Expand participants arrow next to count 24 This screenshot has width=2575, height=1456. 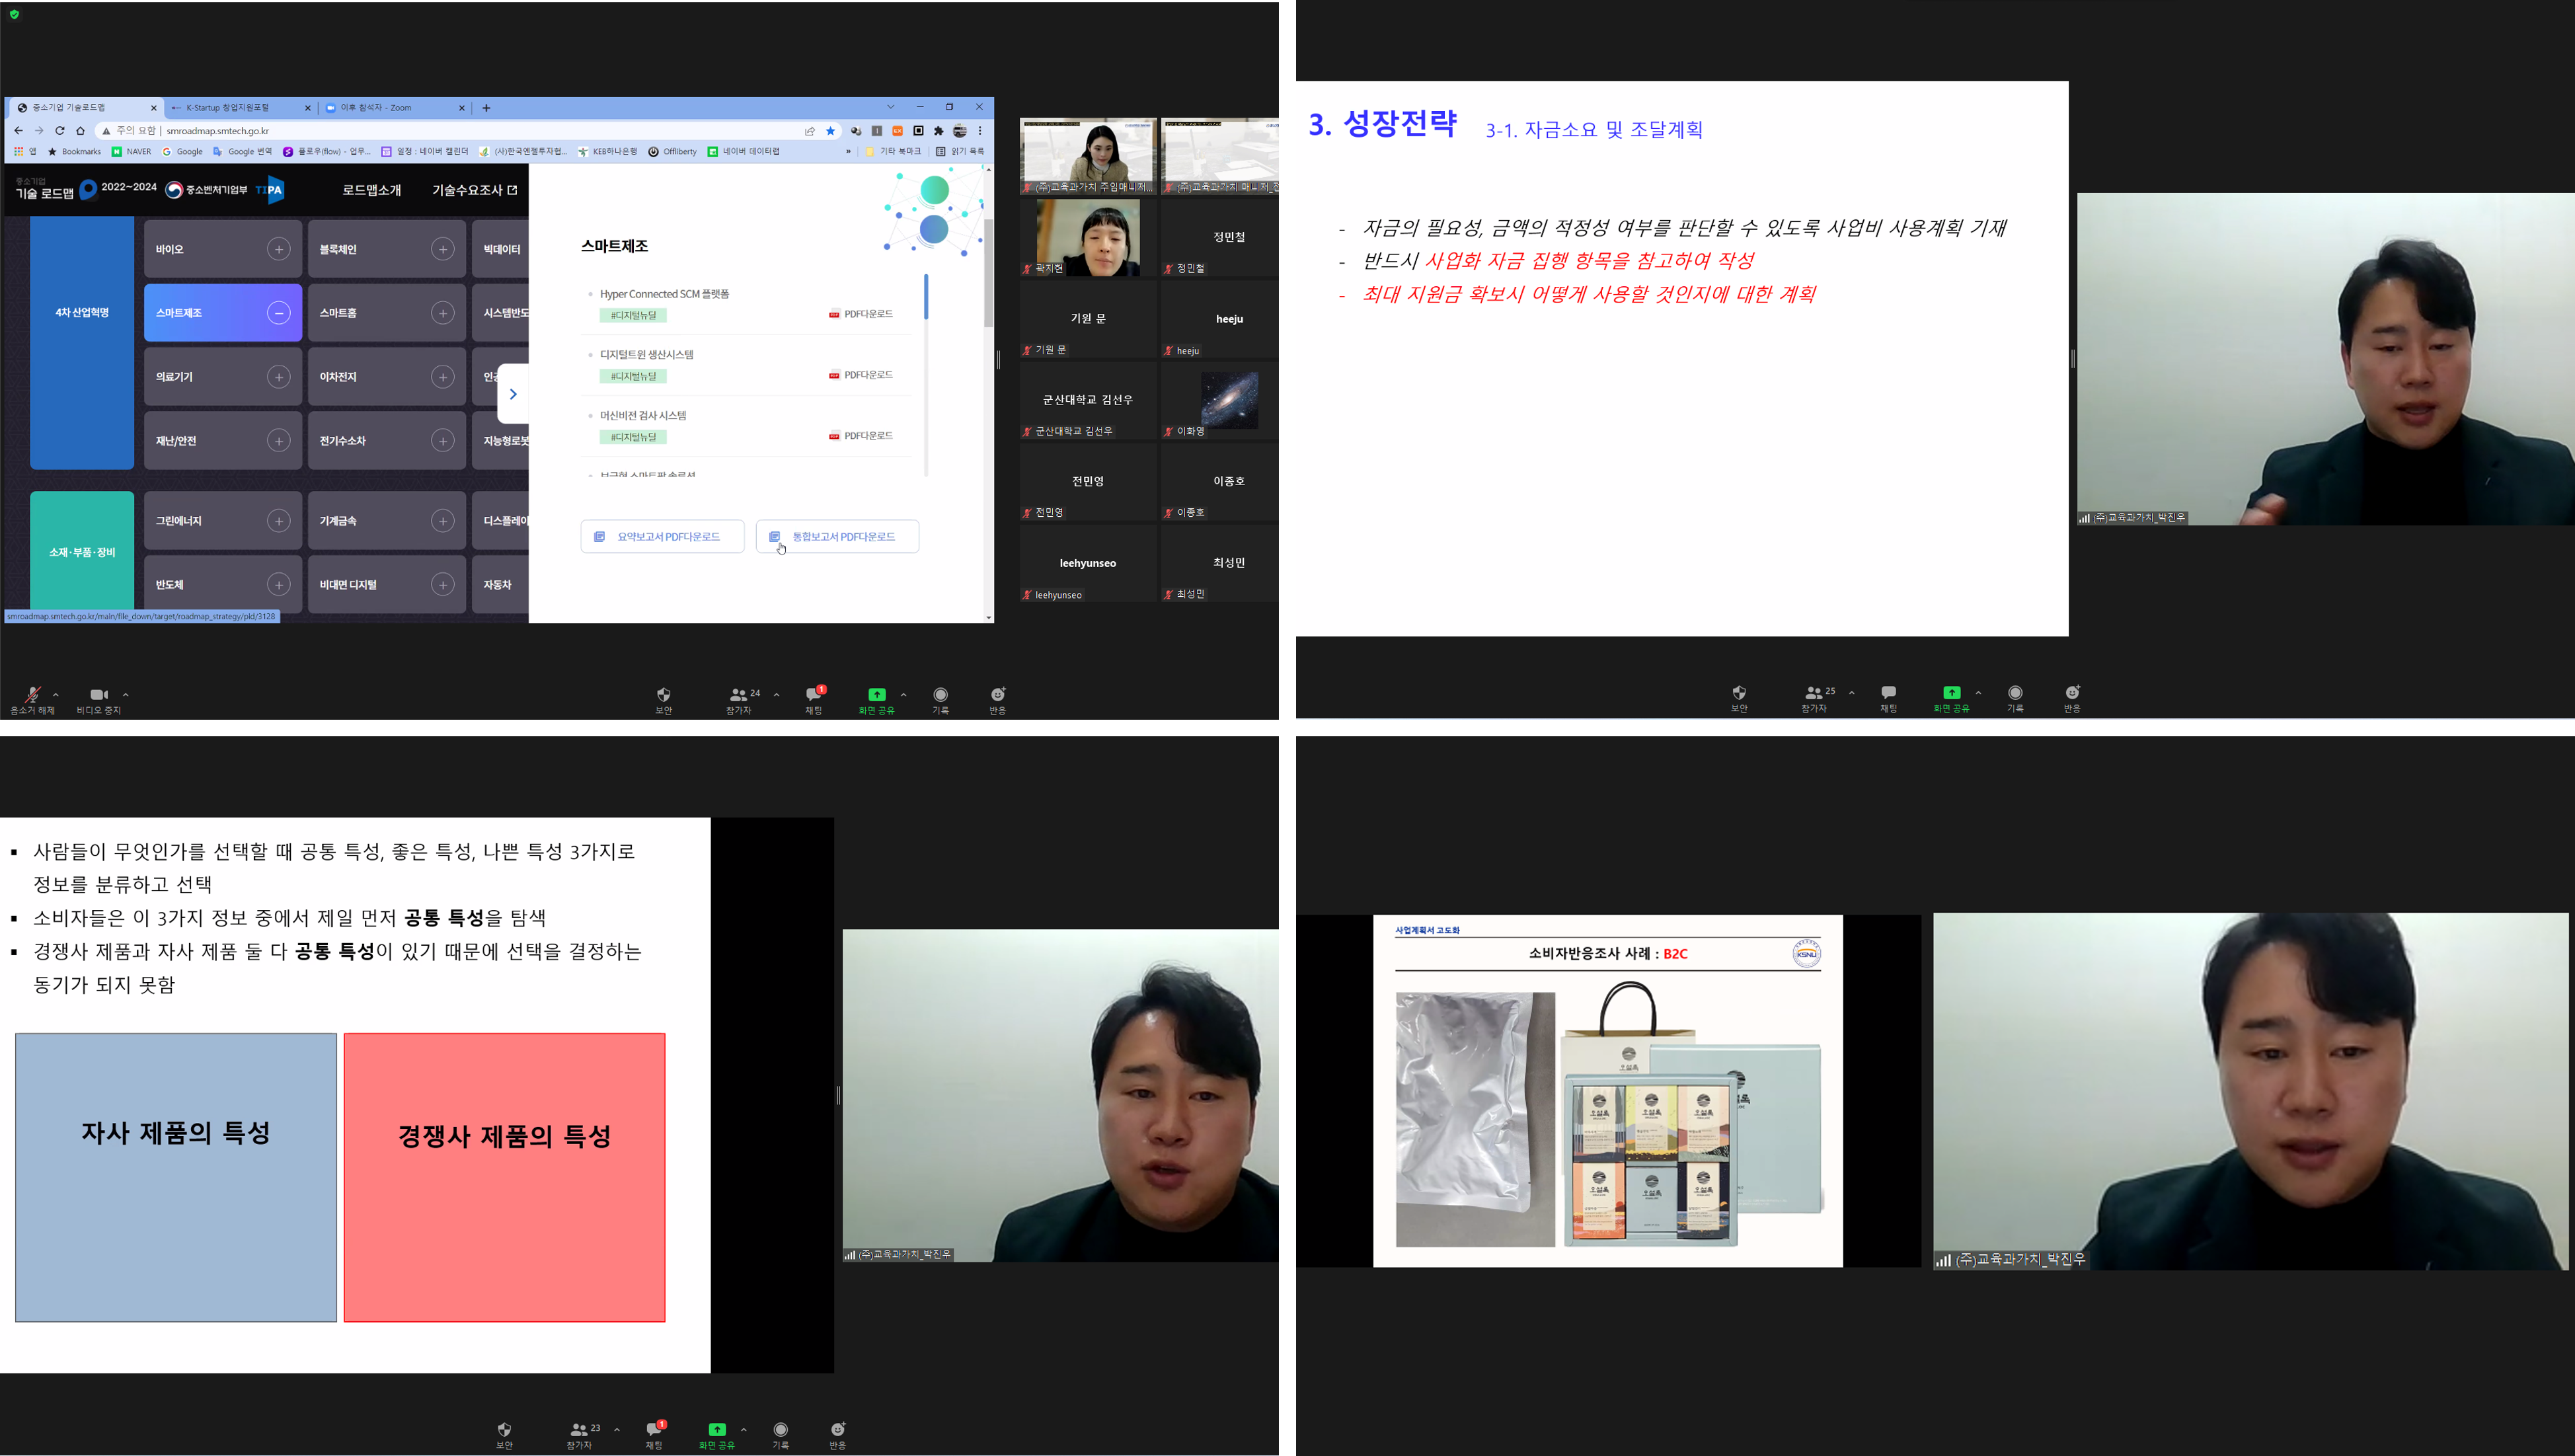(x=776, y=694)
